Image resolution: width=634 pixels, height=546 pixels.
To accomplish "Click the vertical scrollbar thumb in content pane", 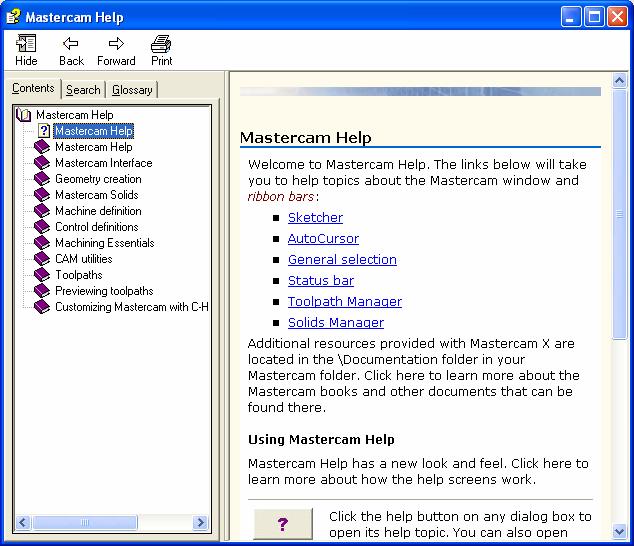I will (x=619, y=214).
